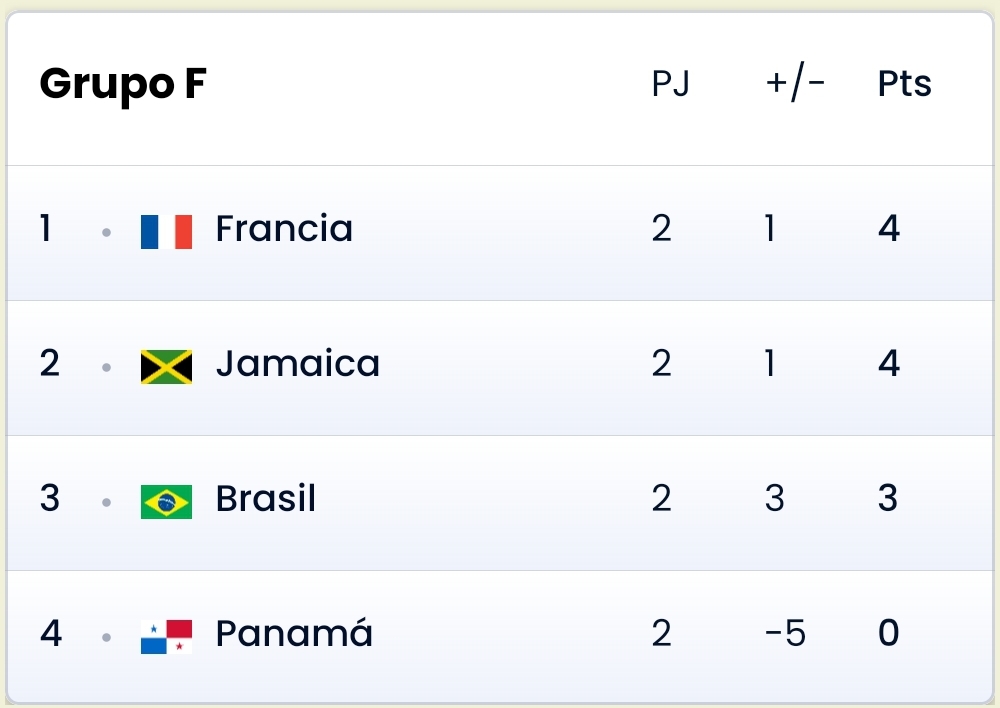Click the rank number 3 for Brasil
Screen dimensions: 1000x708
[x=50, y=498]
